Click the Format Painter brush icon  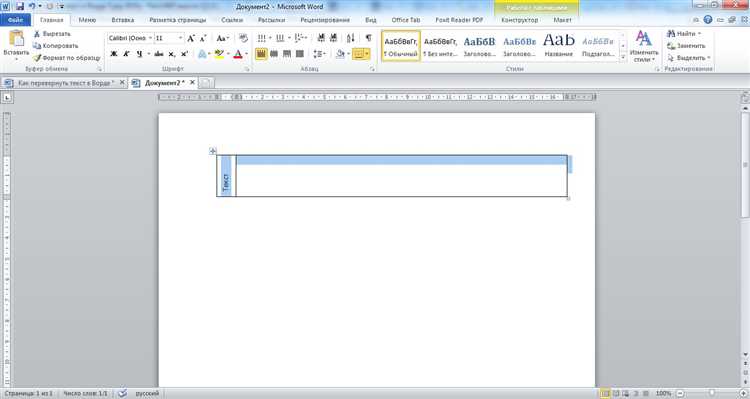click(x=37, y=58)
